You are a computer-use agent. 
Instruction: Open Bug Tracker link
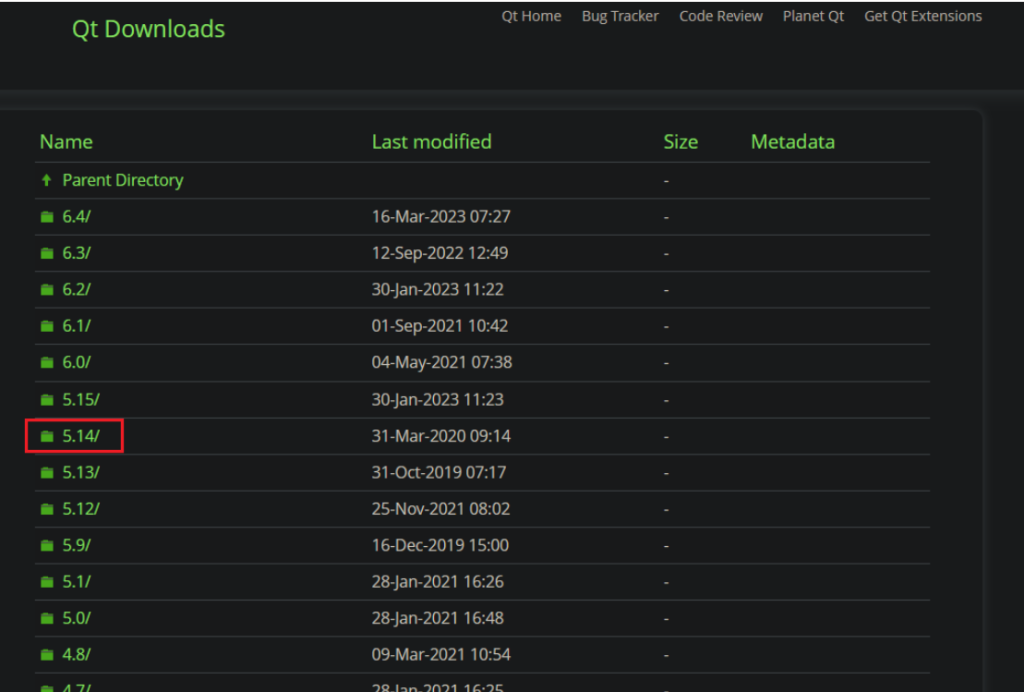[x=620, y=16]
